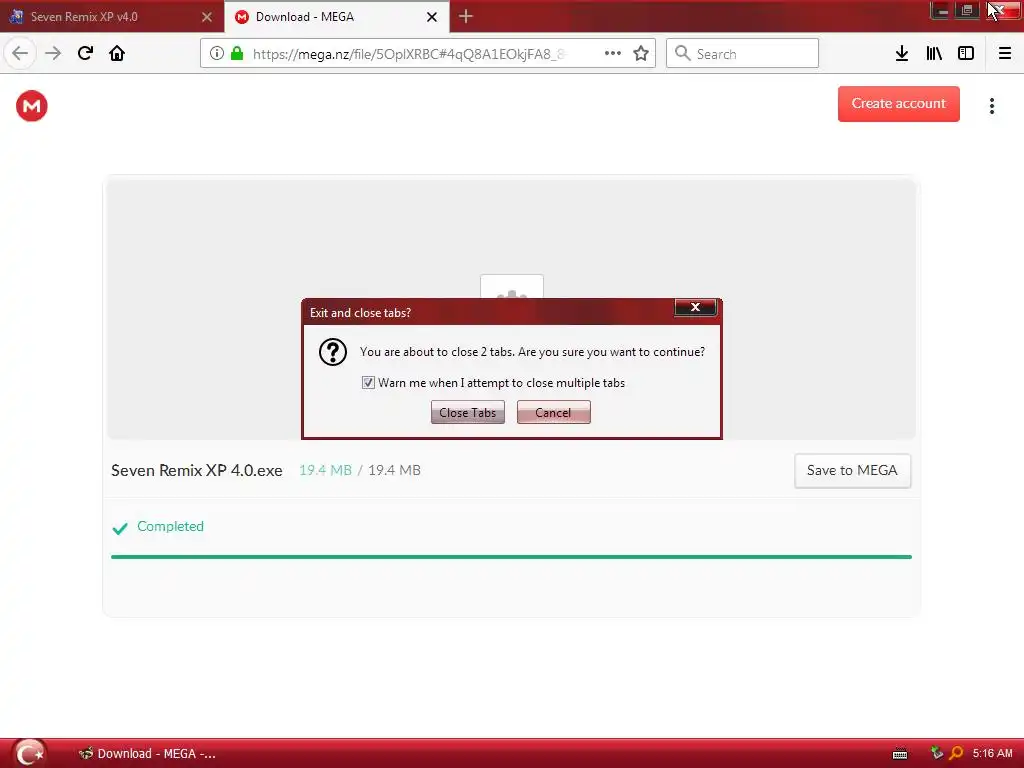The image size is (1024, 768).
Task: Show site information icon in address bar
Action: pos(217,54)
